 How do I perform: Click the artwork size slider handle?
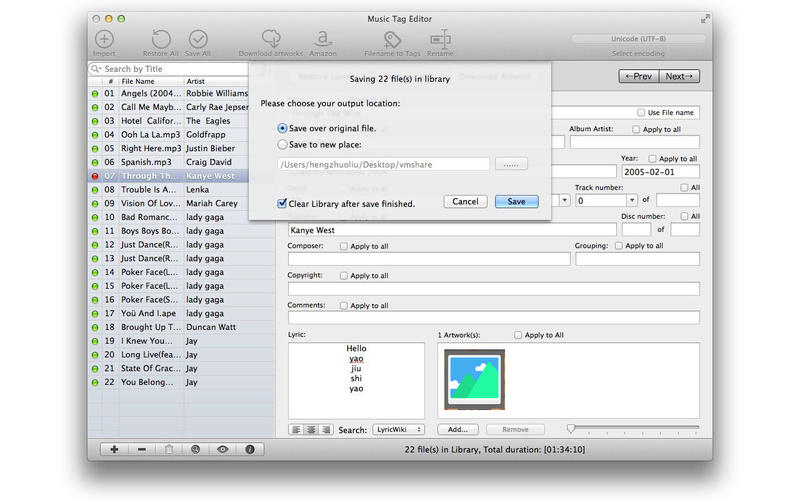tap(571, 429)
